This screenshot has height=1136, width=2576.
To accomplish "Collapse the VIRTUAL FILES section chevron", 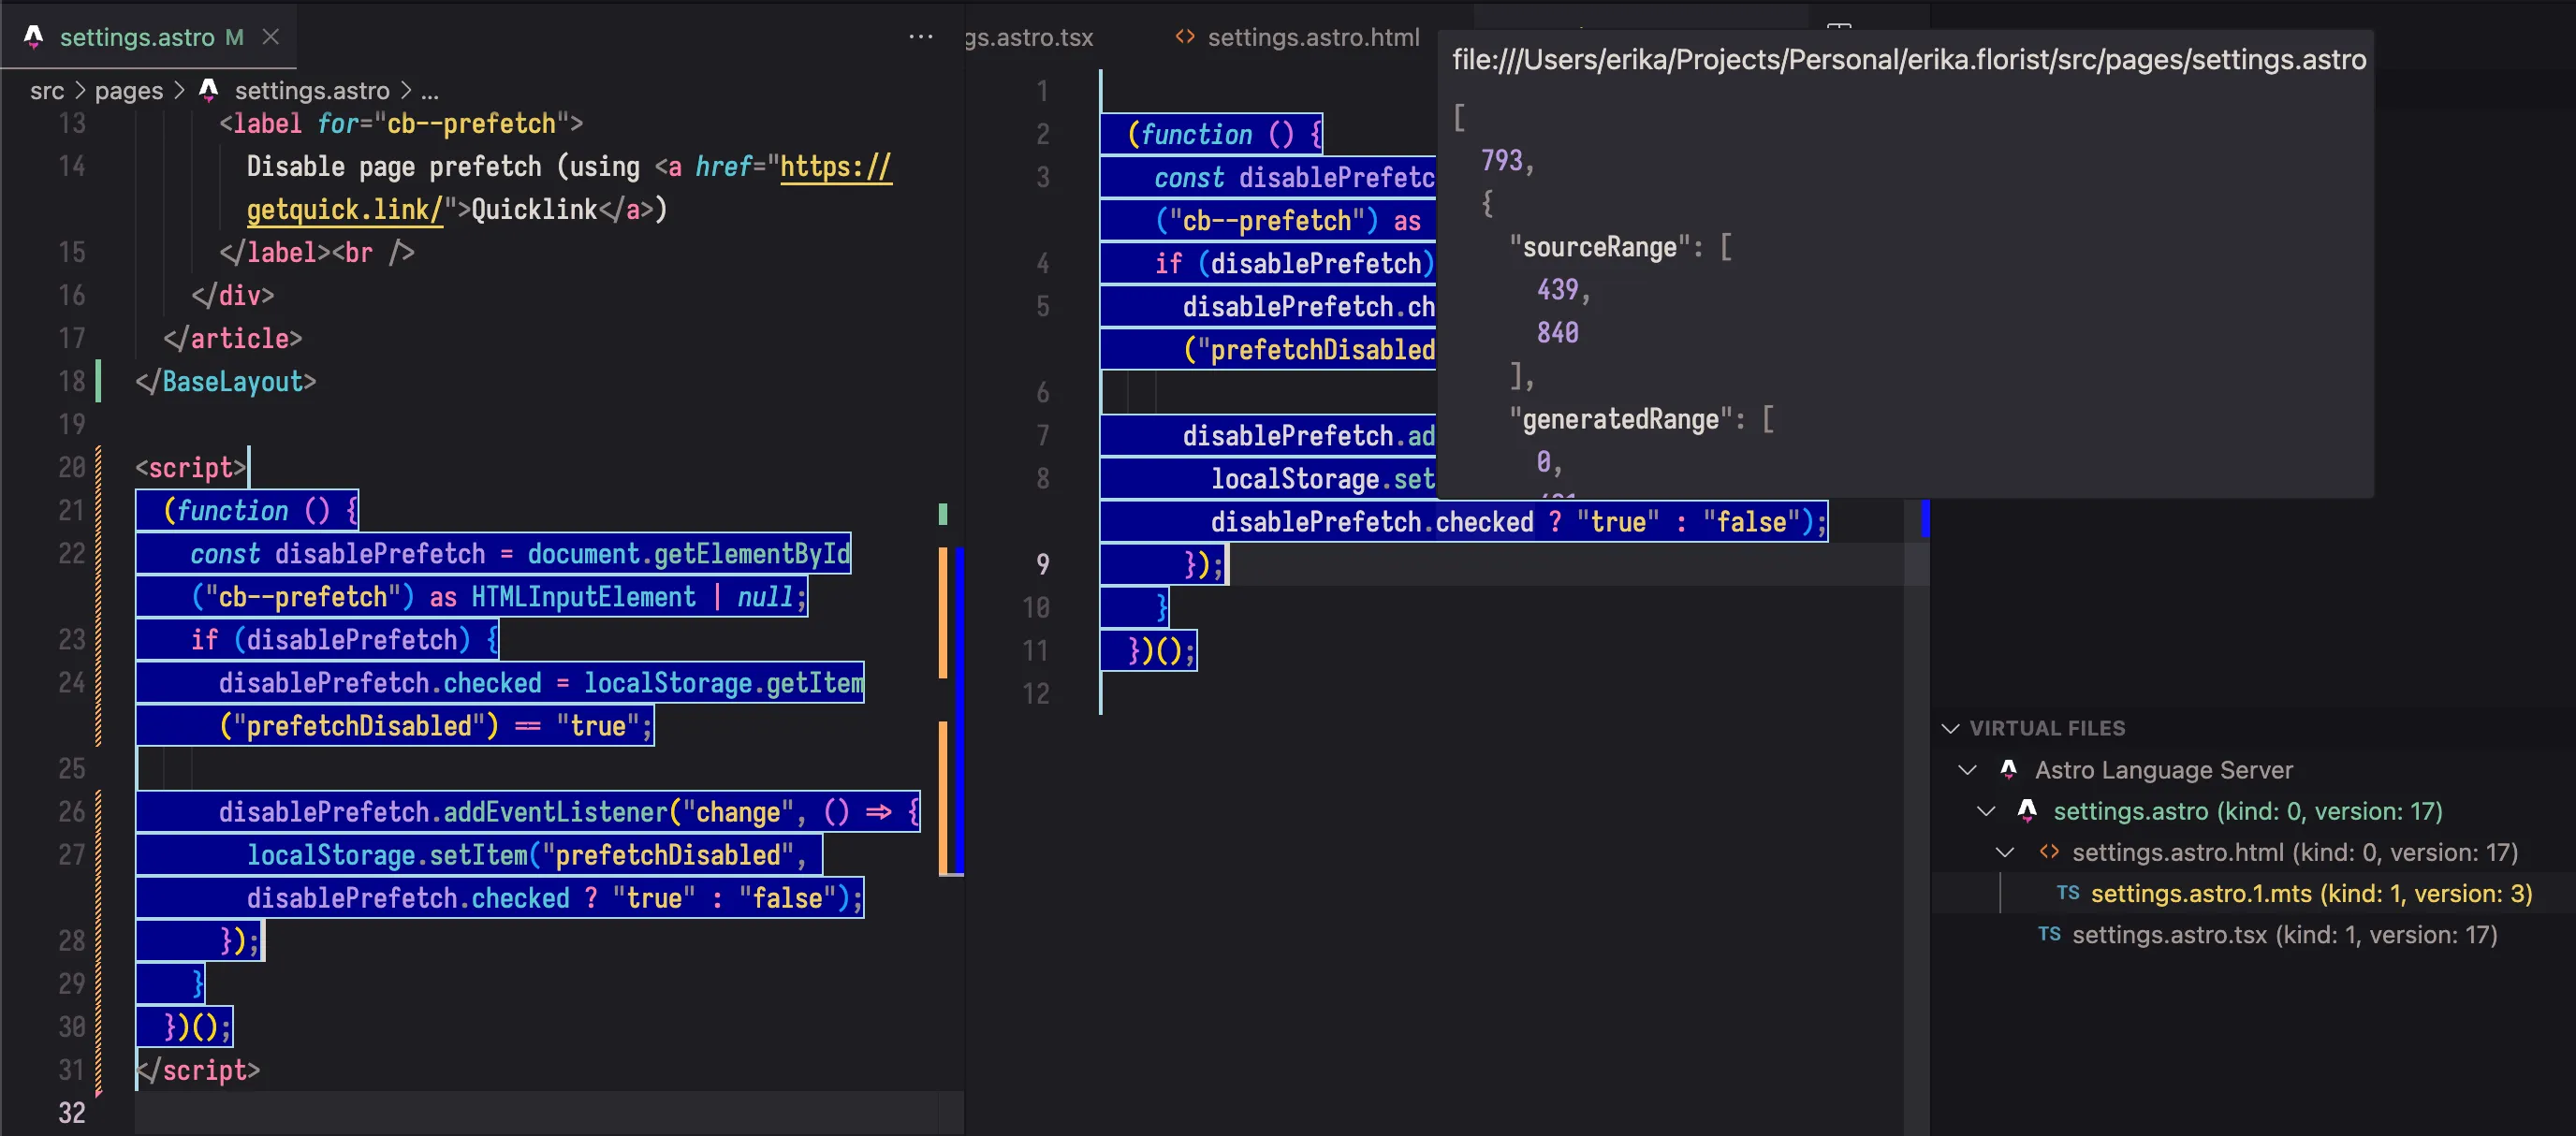I will [1950, 728].
